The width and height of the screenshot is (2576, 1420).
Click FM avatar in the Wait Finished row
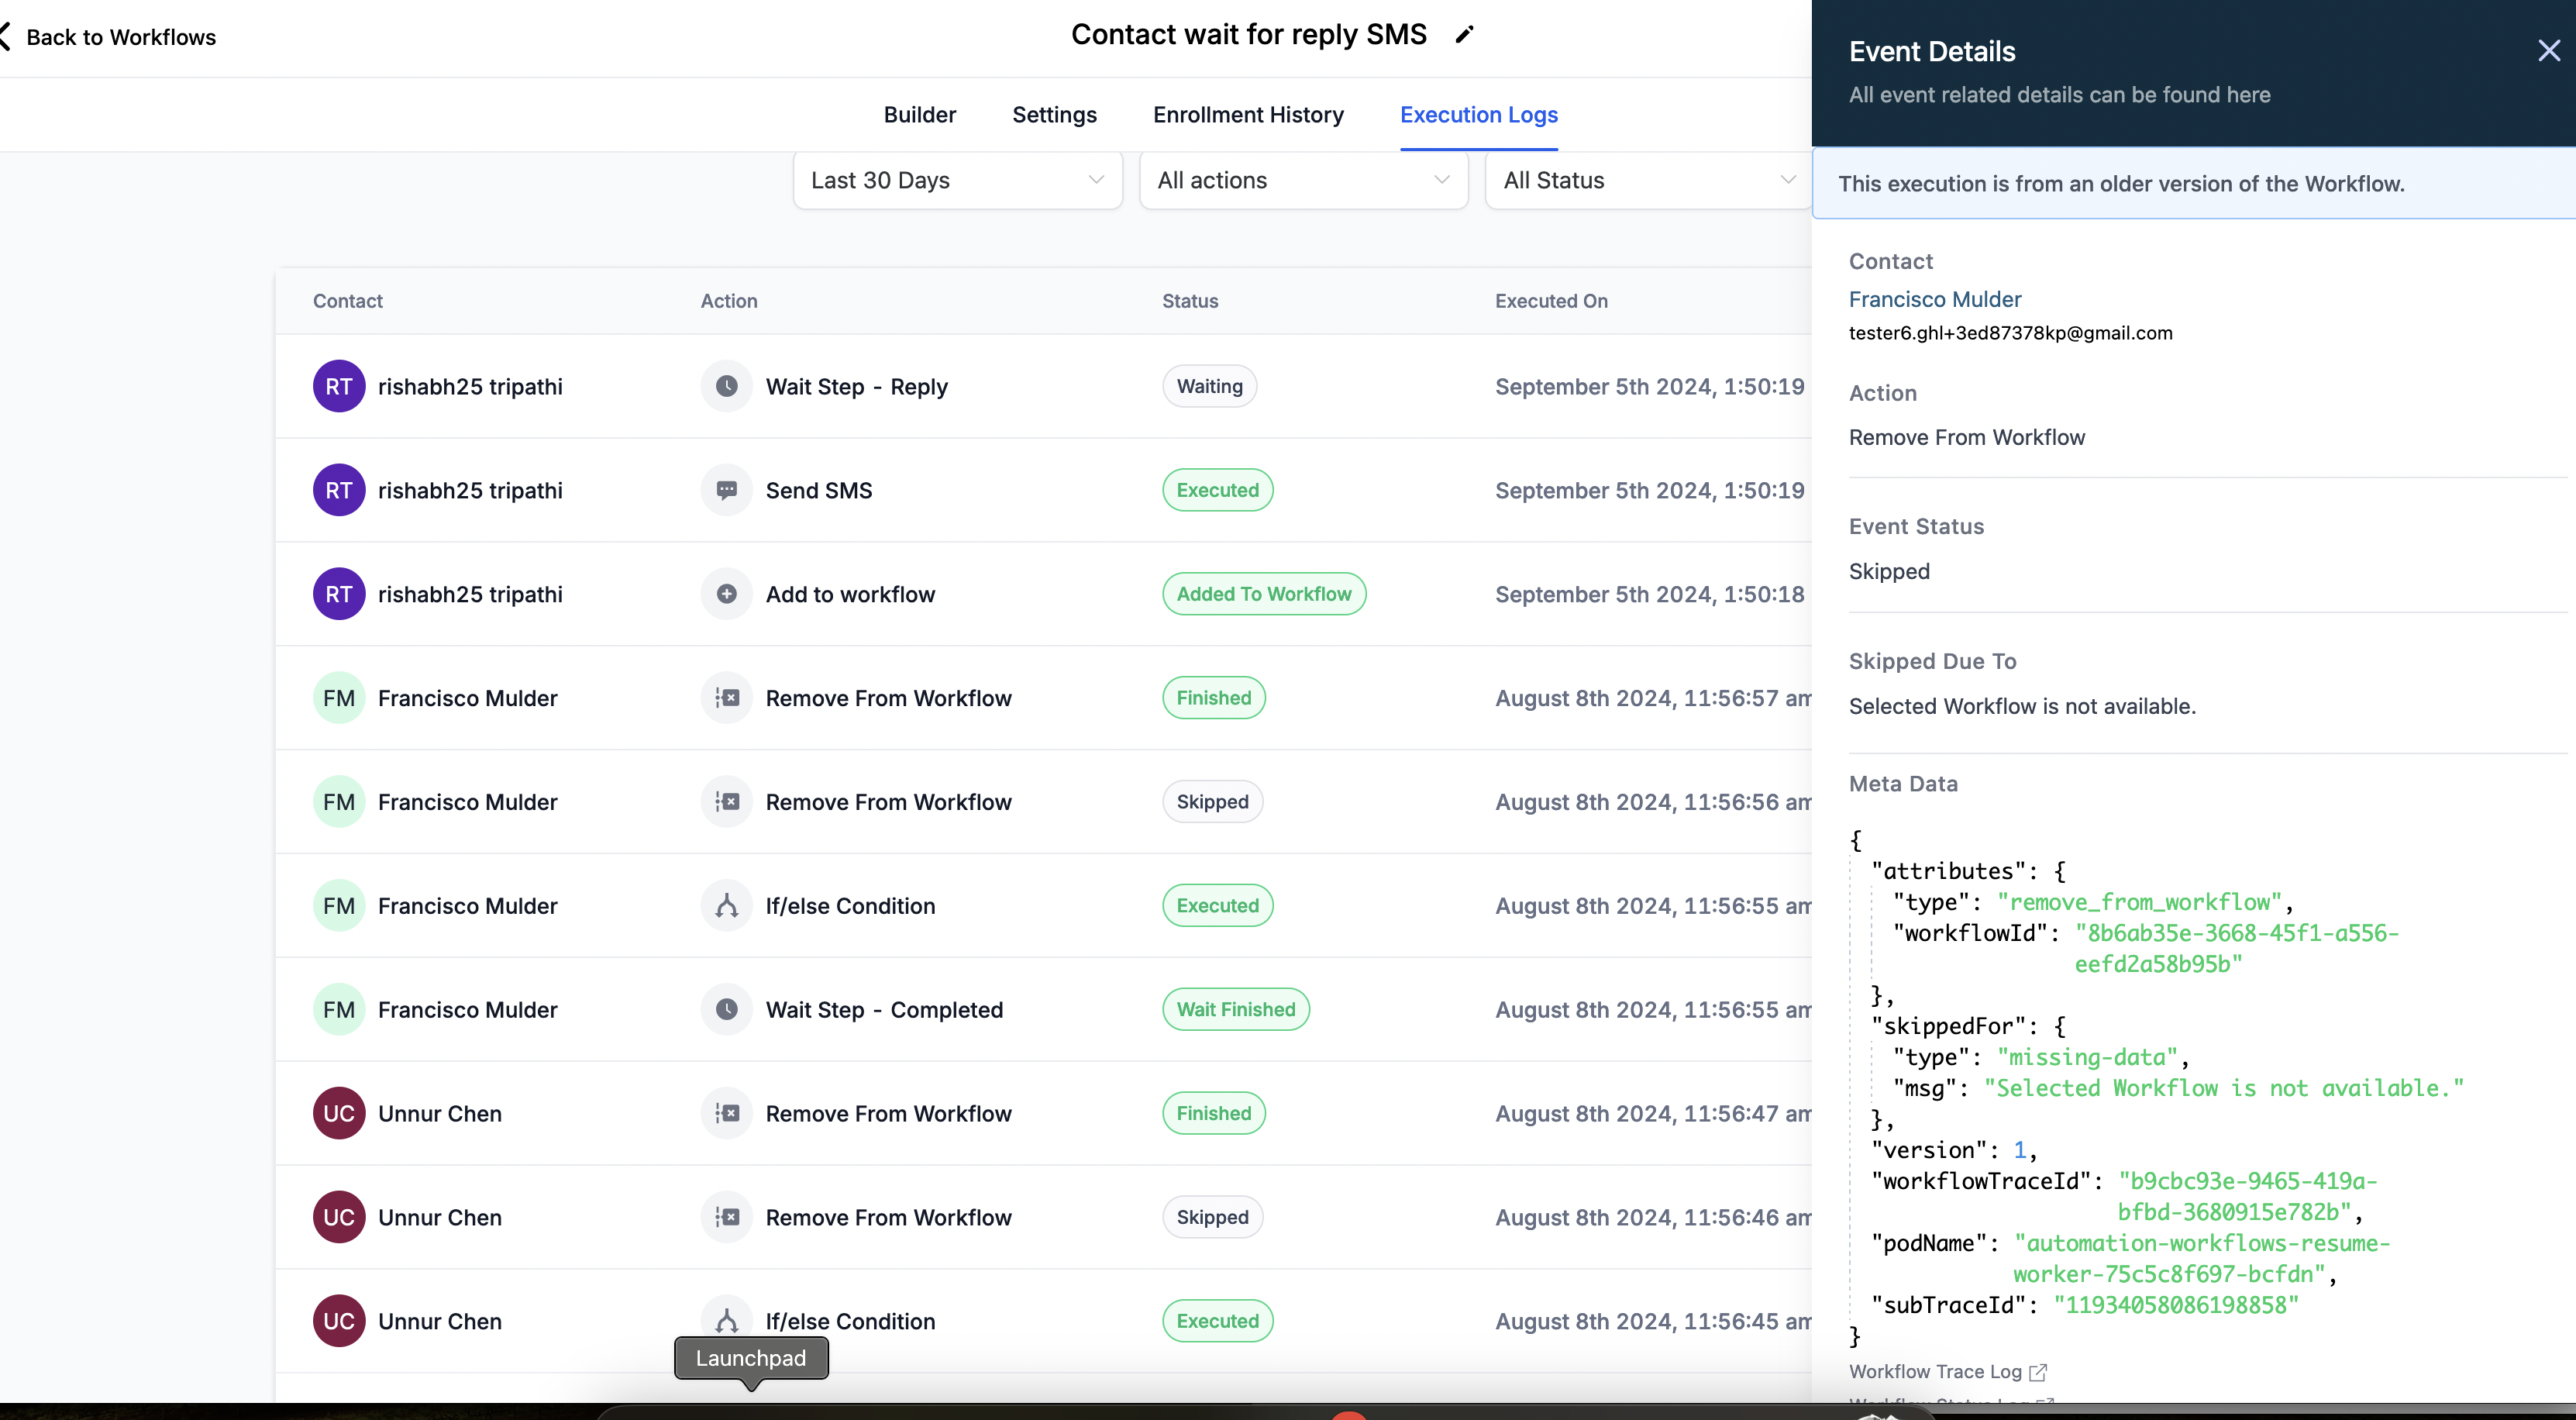point(339,1010)
